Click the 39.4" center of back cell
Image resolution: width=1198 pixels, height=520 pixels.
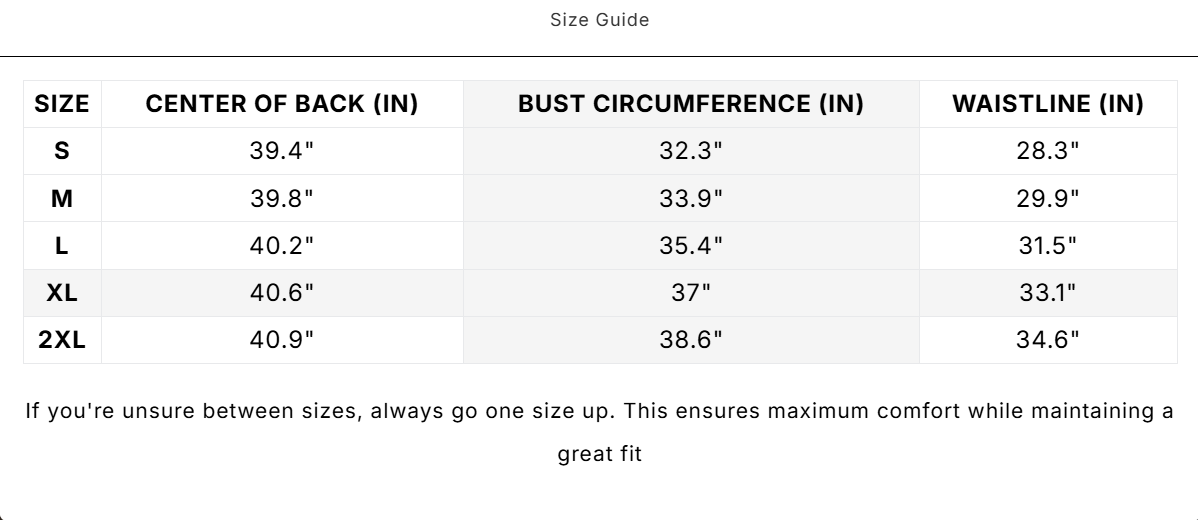pos(282,151)
